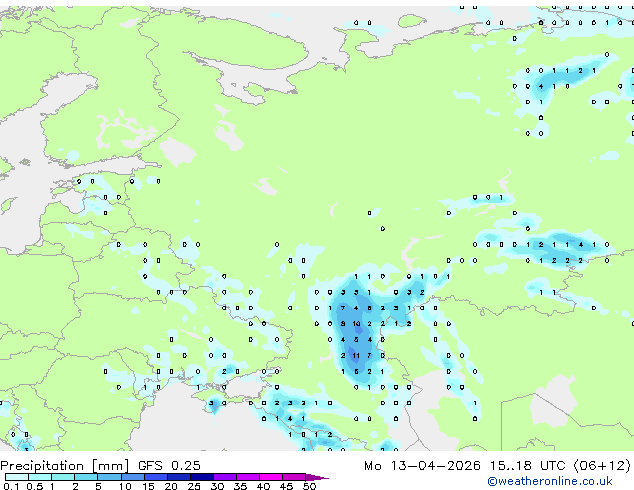
Task: Select the 5–10 mm legend swatch
Action: click(109, 477)
